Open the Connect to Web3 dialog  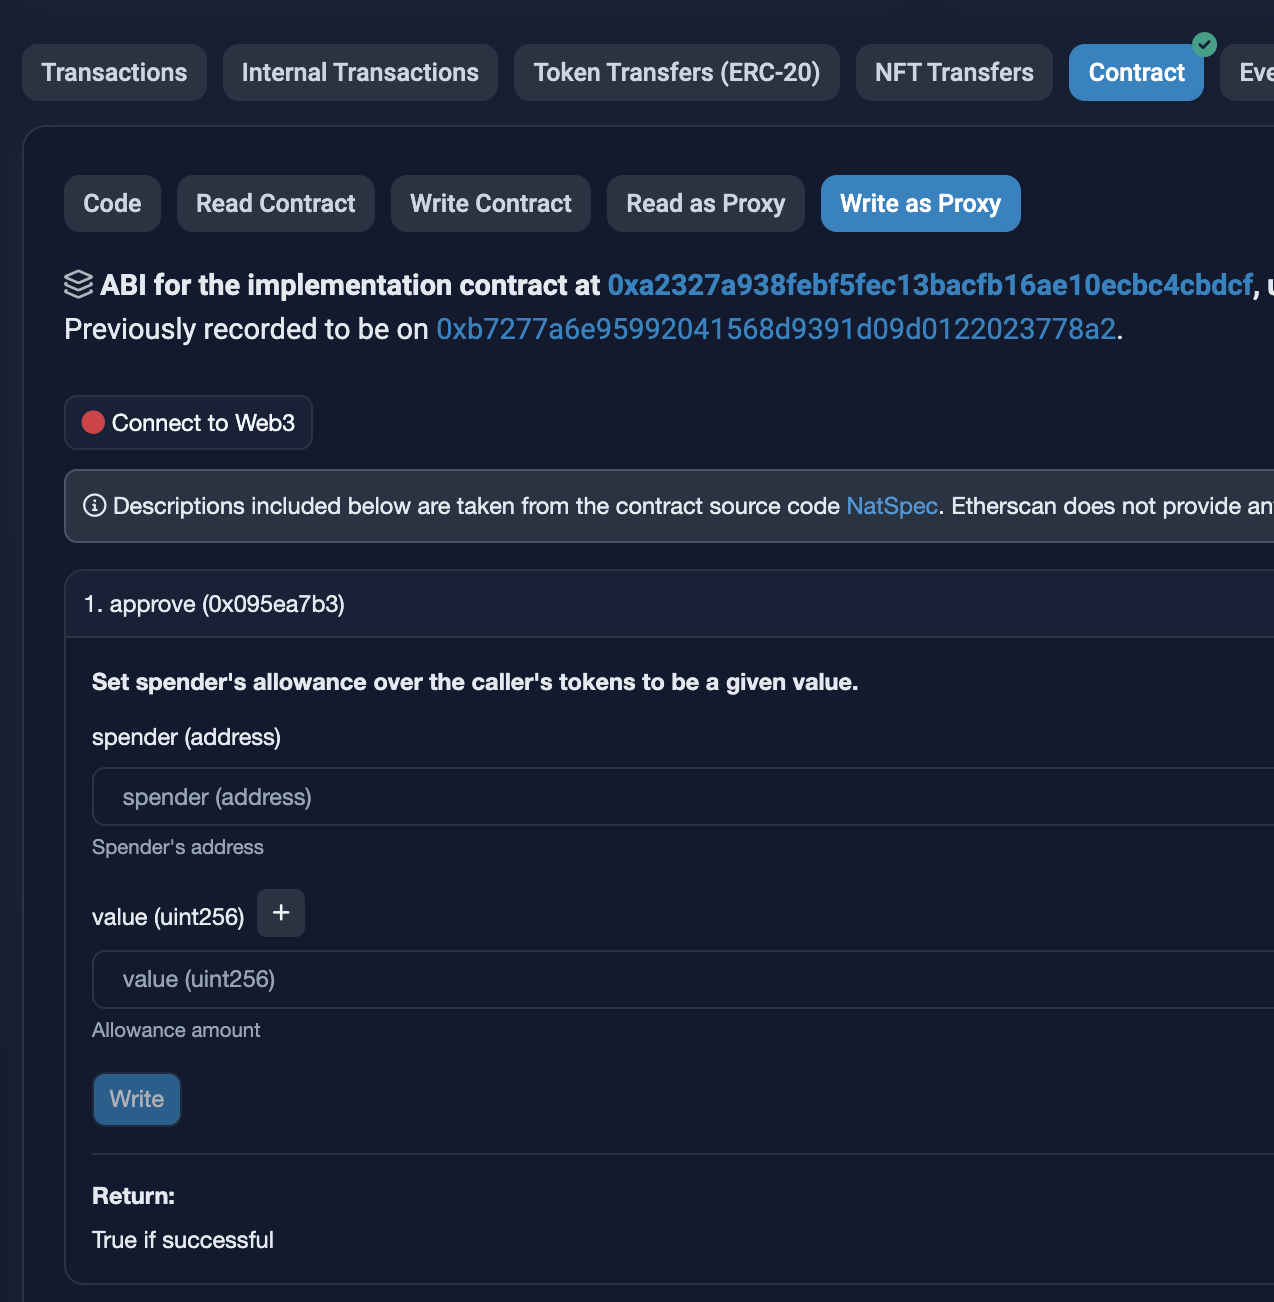pyautogui.click(x=188, y=422)
